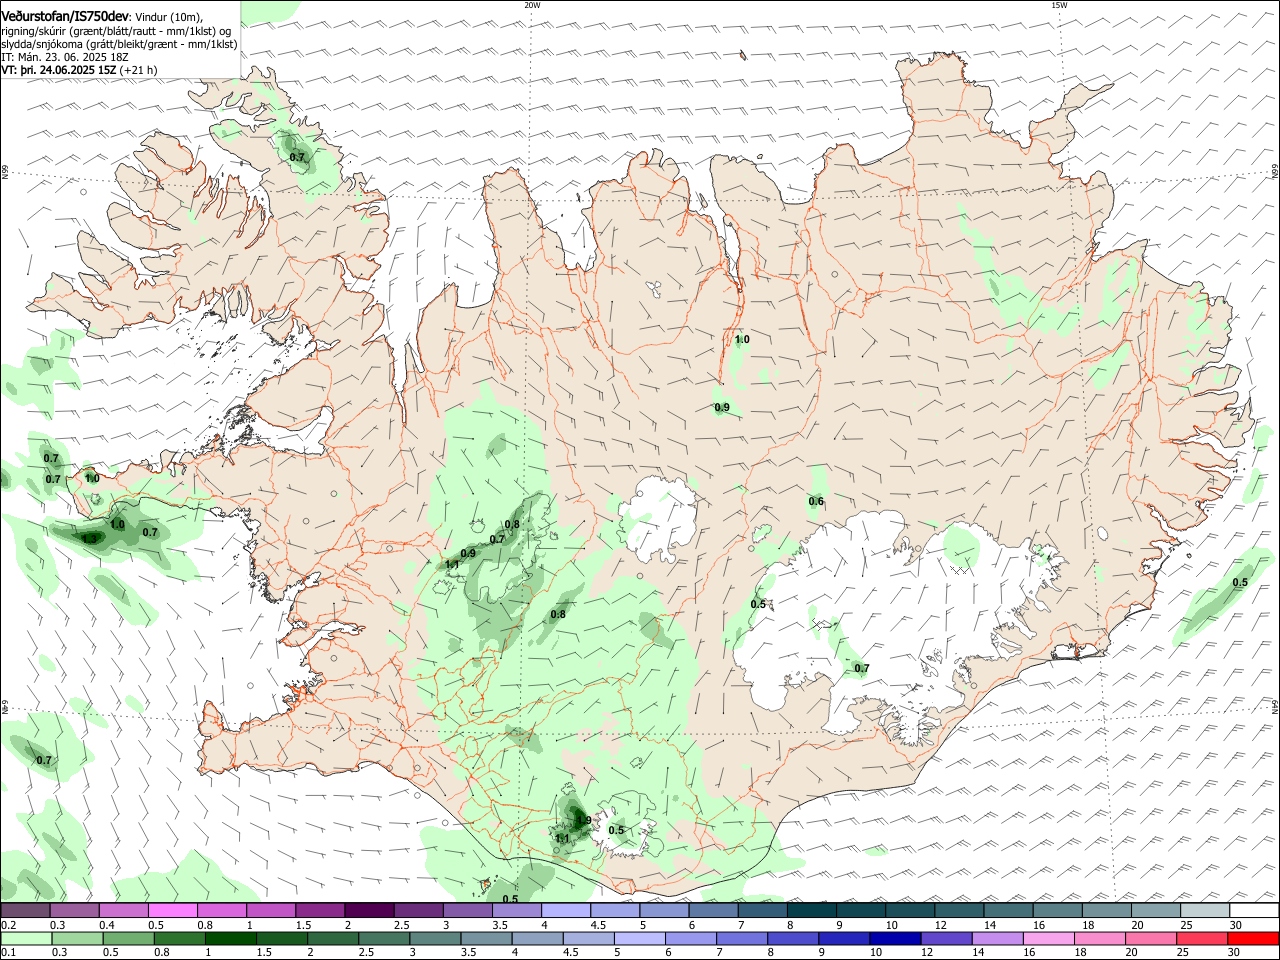The image size is (1280, 960).
Task: Pick the darkest green swatch above lower-row label 1
Action: [x=230, y=939]
